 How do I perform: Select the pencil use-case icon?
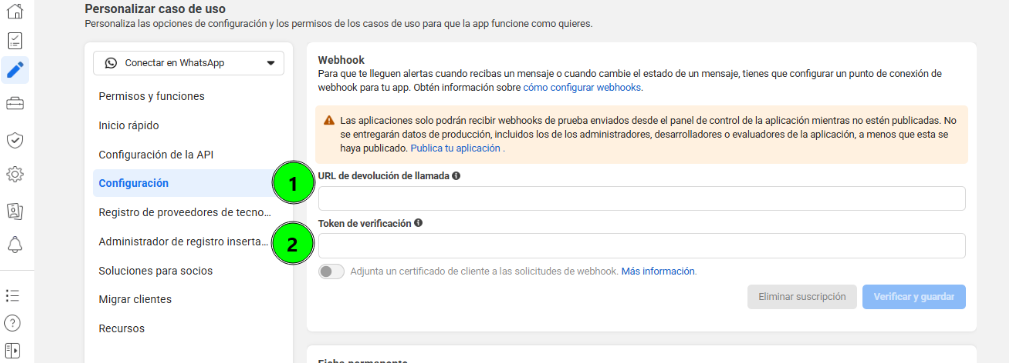(15, 70)
